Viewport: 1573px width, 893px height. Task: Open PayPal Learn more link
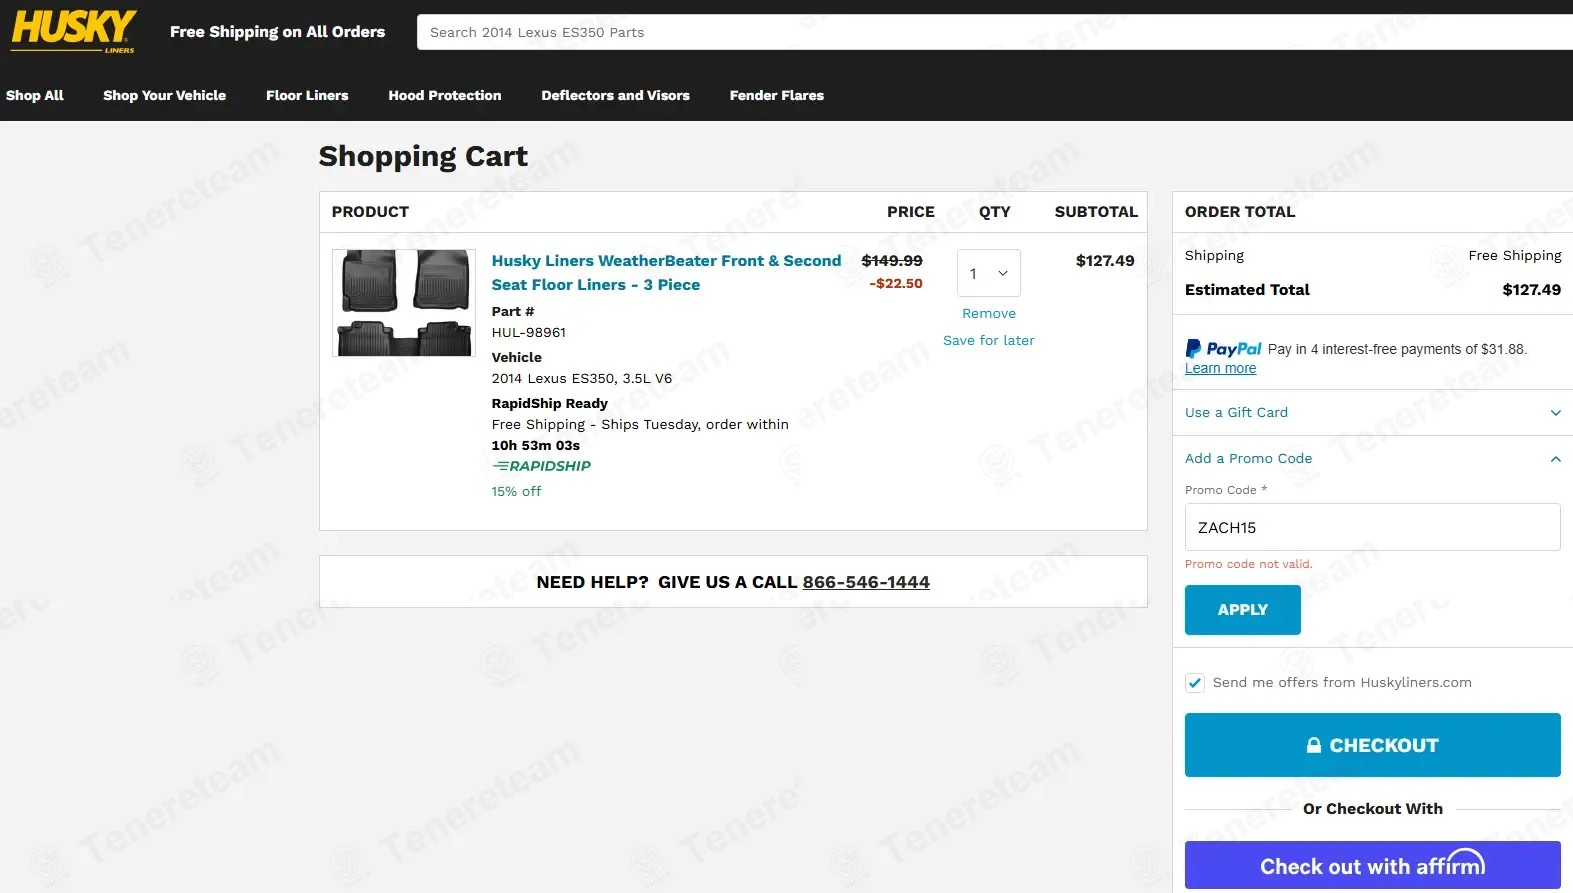[x=1221, y=368]
